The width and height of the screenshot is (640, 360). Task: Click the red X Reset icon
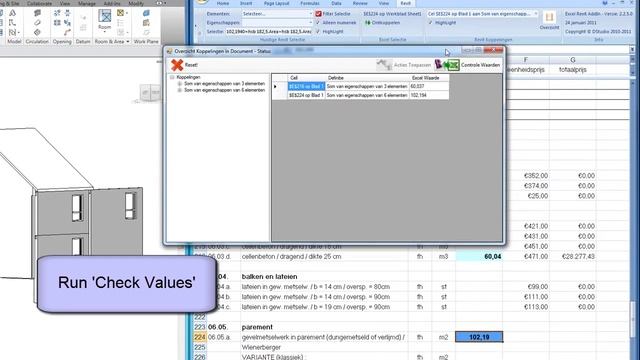click(177, 65)
